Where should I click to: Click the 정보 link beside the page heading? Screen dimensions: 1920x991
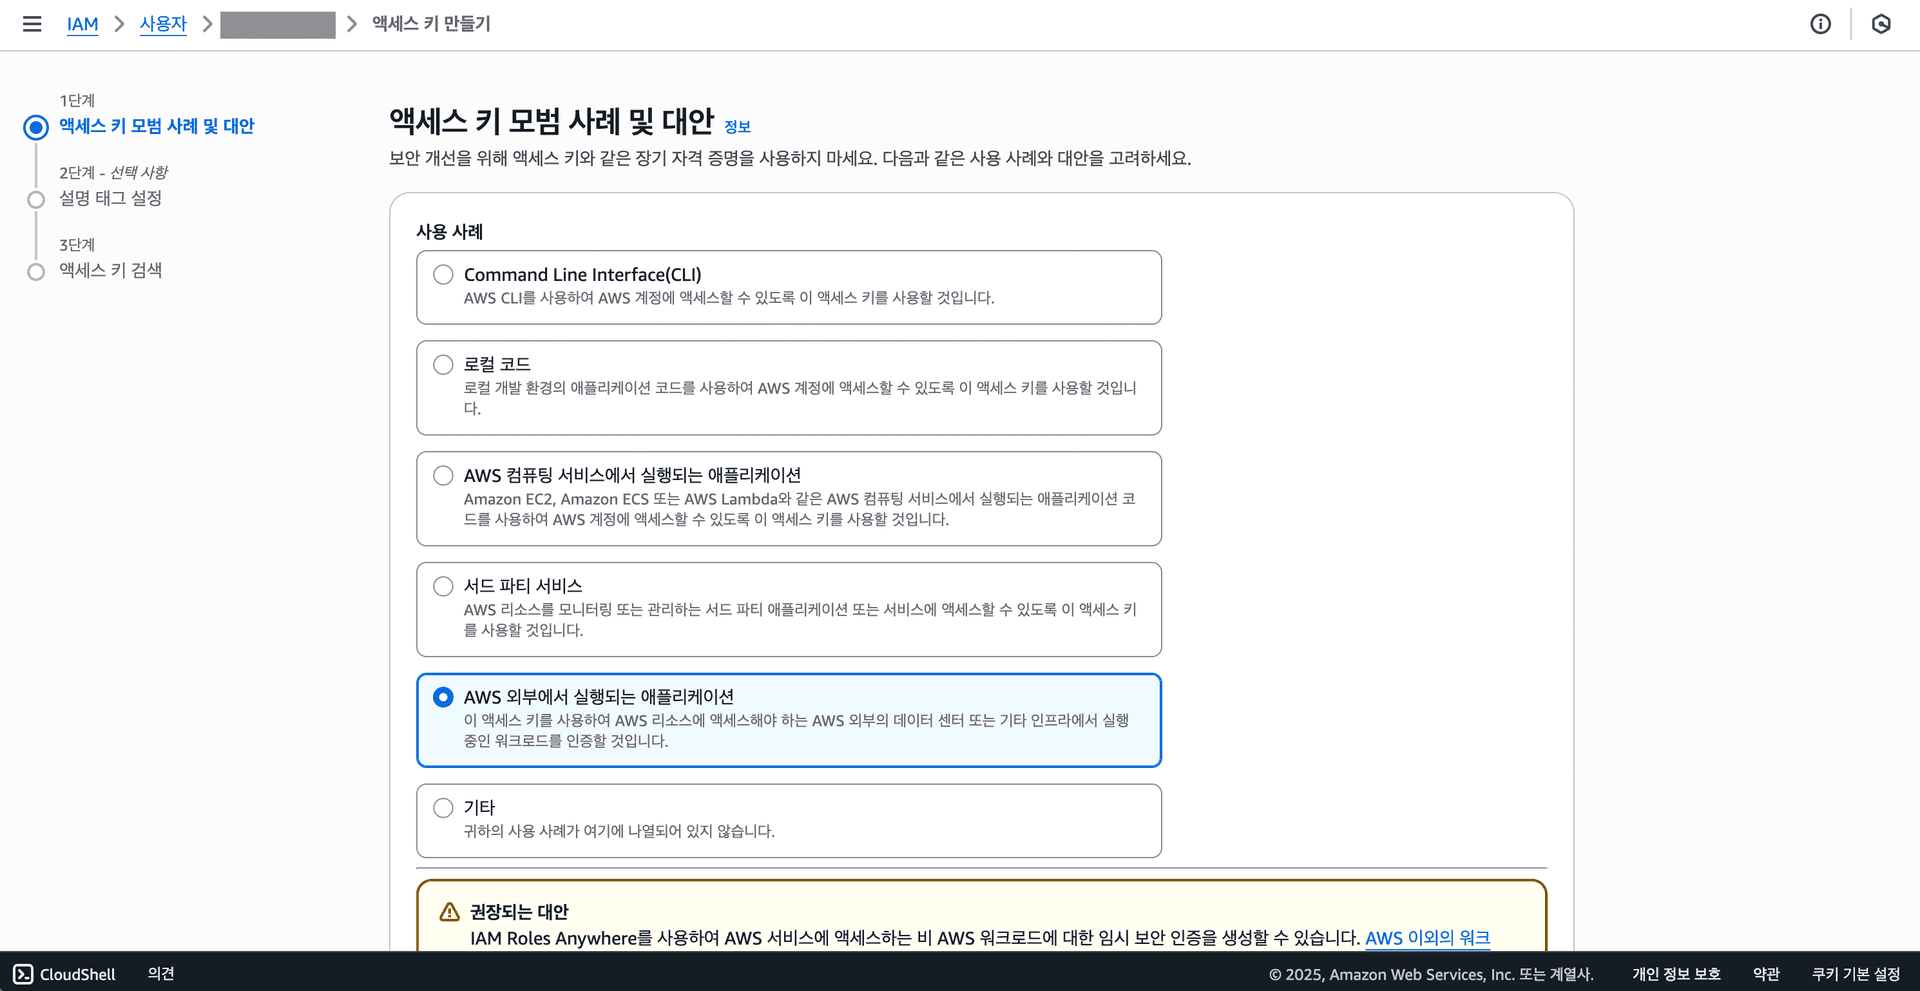click(738, 127)
